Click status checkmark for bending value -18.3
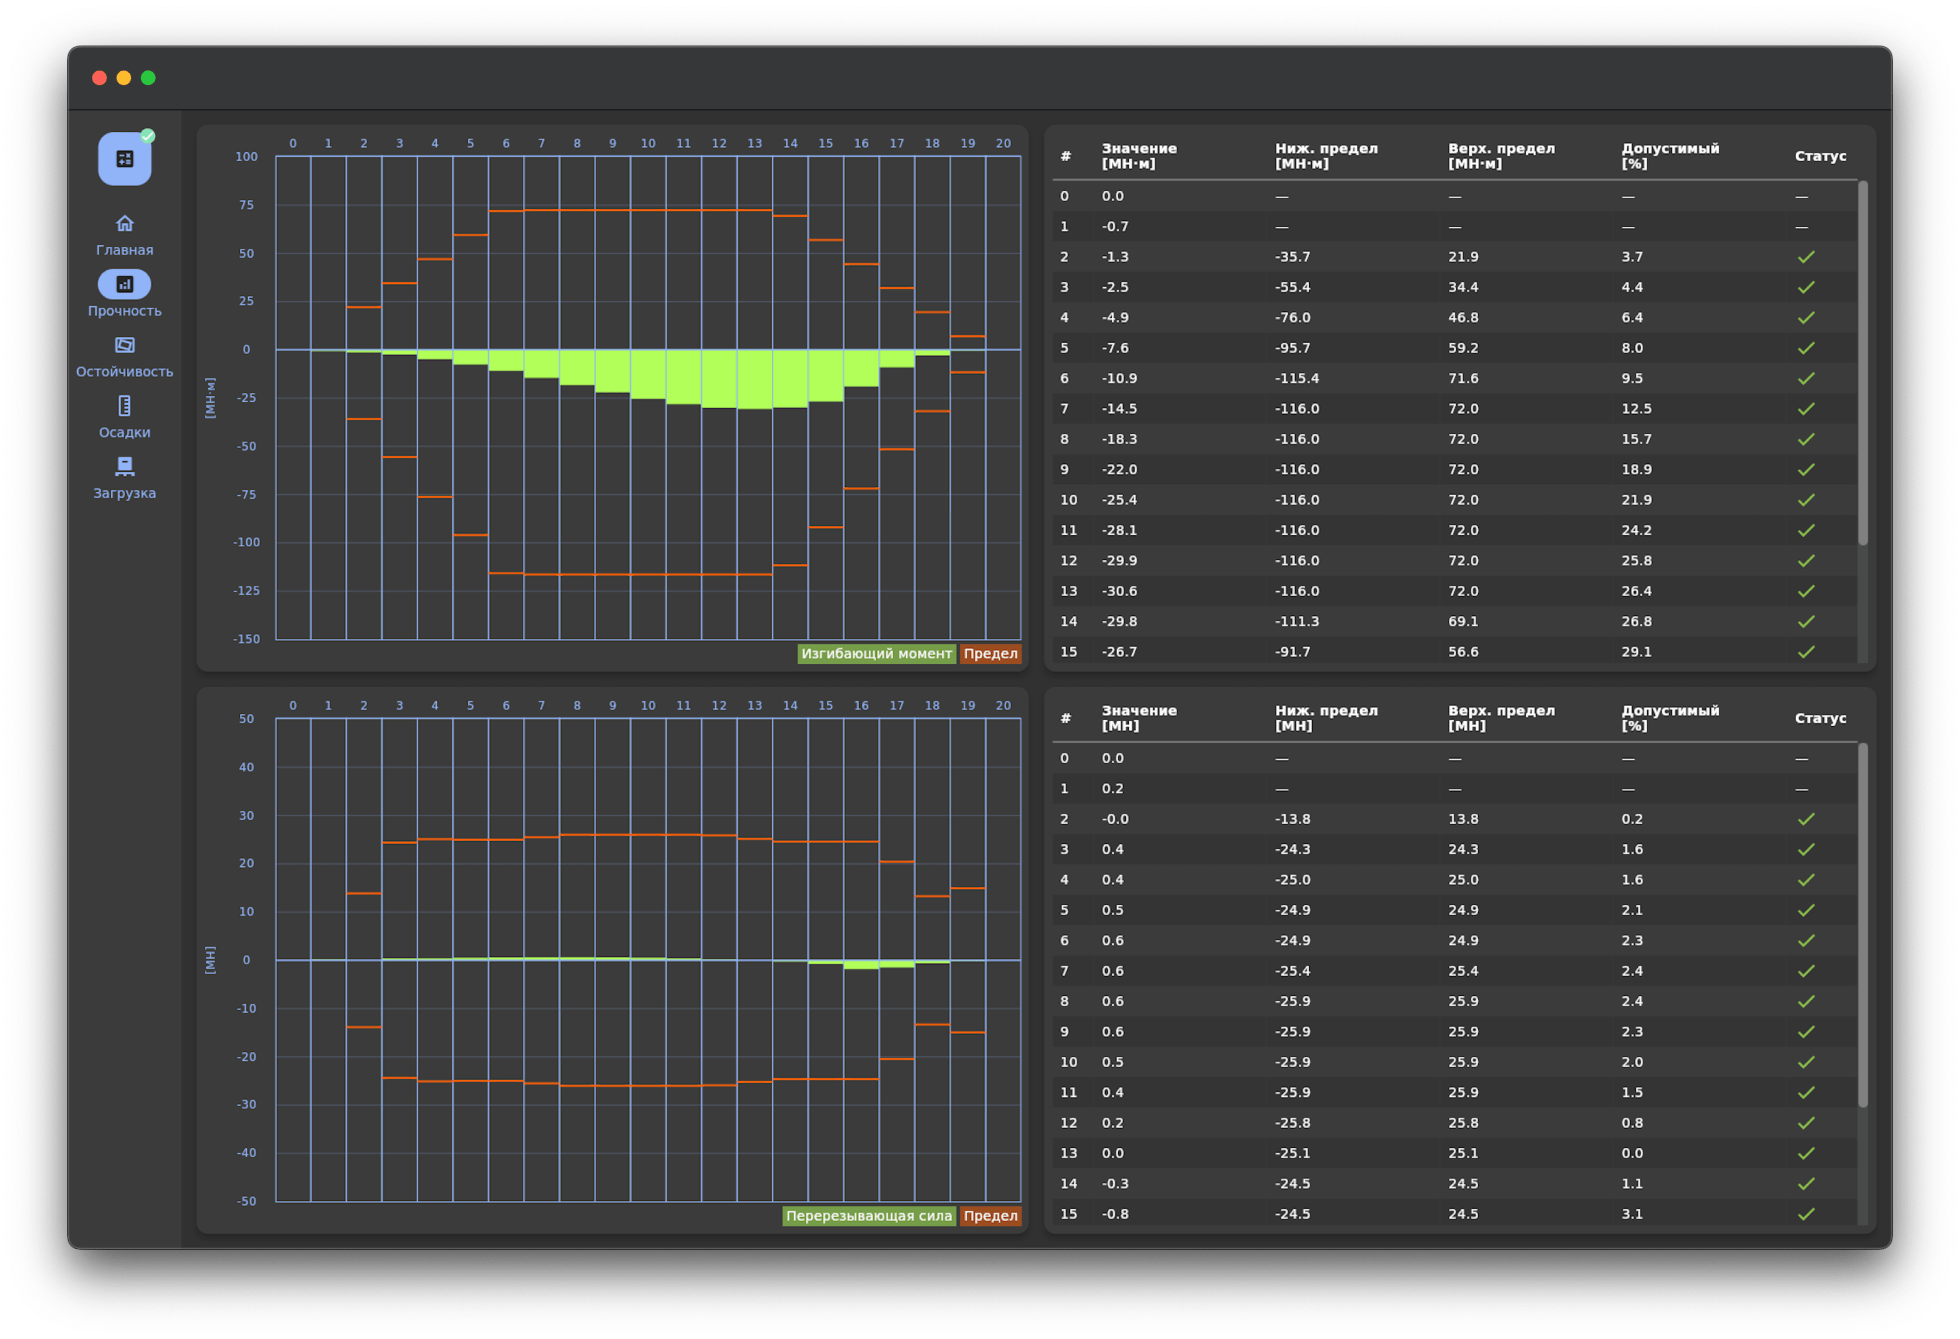1960x1339 pixels. (1806, 439)
